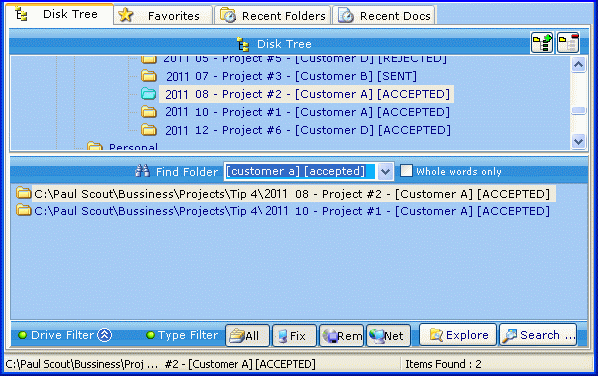Click the Rem removable drives button
The width and height of the screenshot is (598, 376).
[x=341, y=336]
